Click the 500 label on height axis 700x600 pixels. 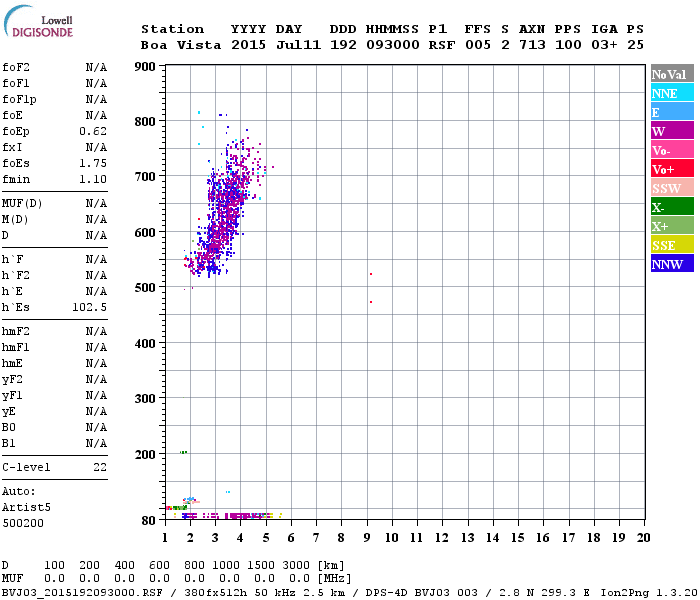(x=145, y=287)
